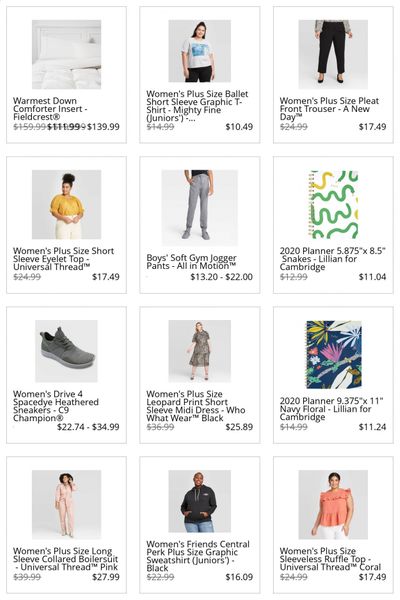Viewport: 400px width, 600px height.
Task: Select the Navy Floral 2020 Planner image
Action: pos(333,354)
